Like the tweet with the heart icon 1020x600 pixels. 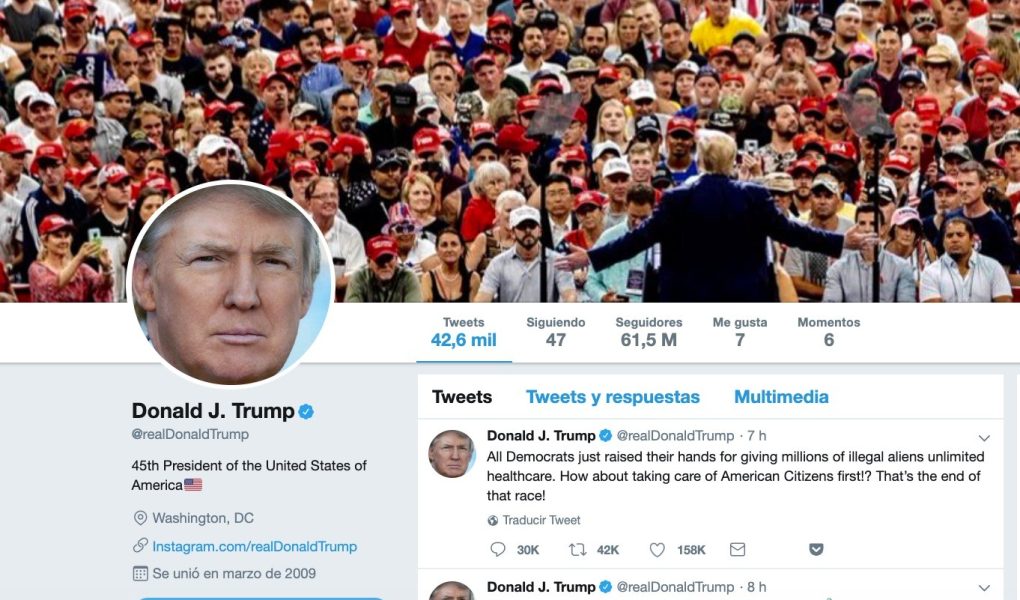[657, 550]
